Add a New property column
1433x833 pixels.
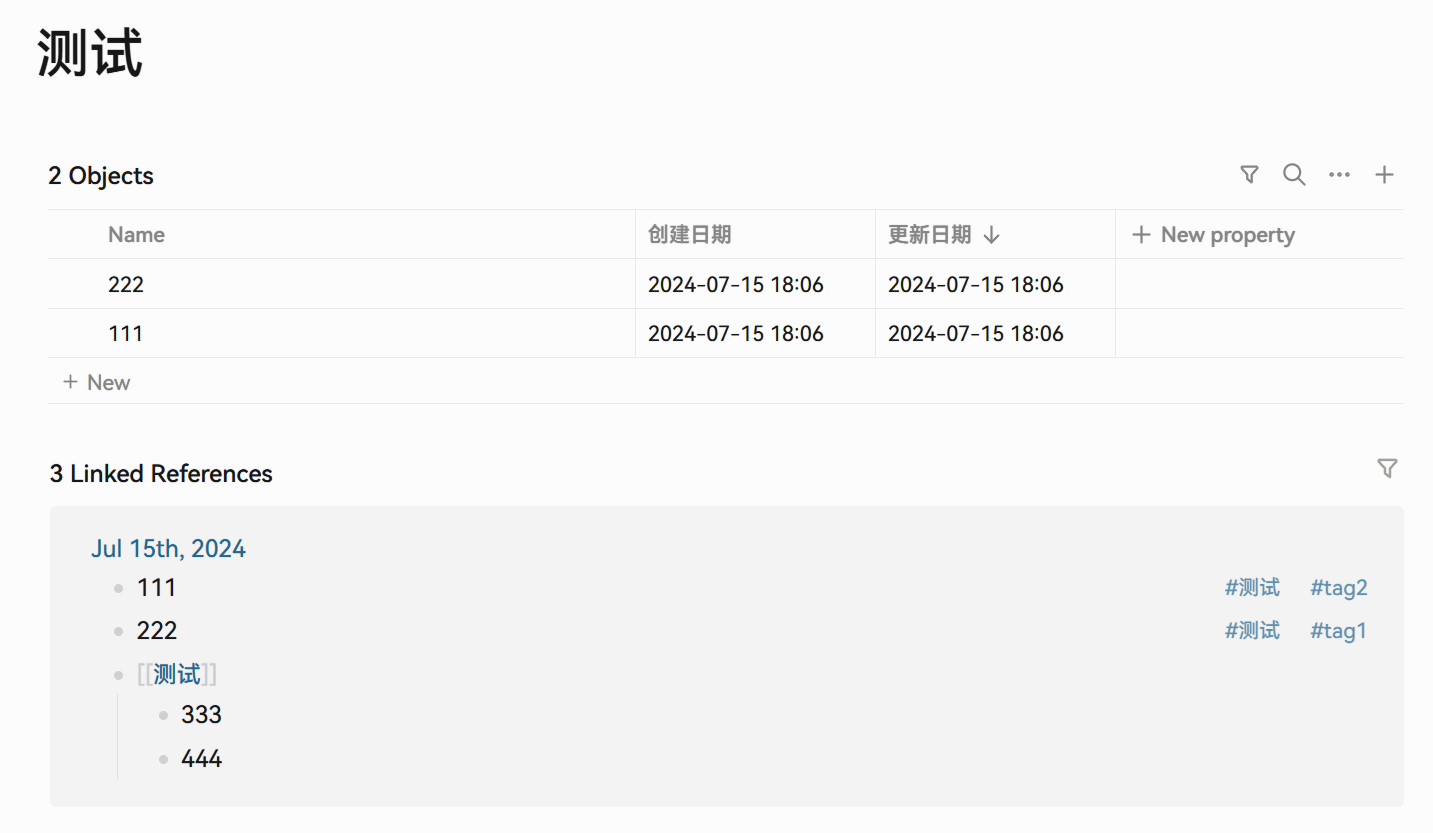coord(1213,235)
